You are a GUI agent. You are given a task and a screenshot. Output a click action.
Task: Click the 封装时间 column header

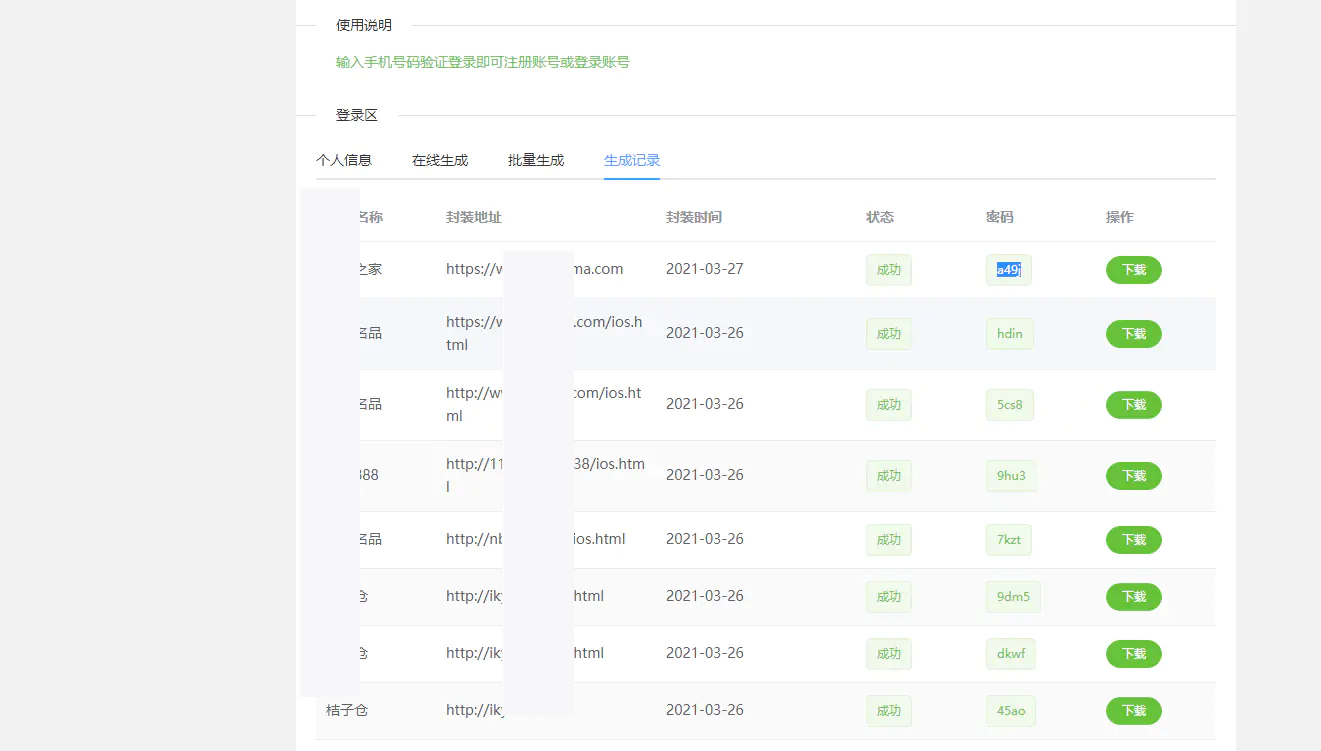click(x=696, y=217)
